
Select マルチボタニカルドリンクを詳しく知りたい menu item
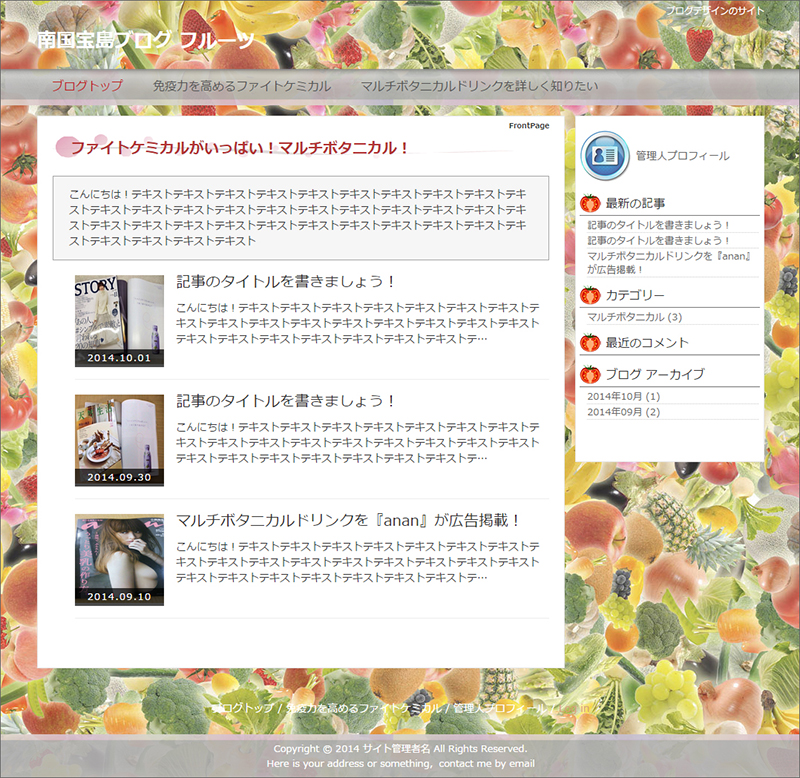click(479, 86)
